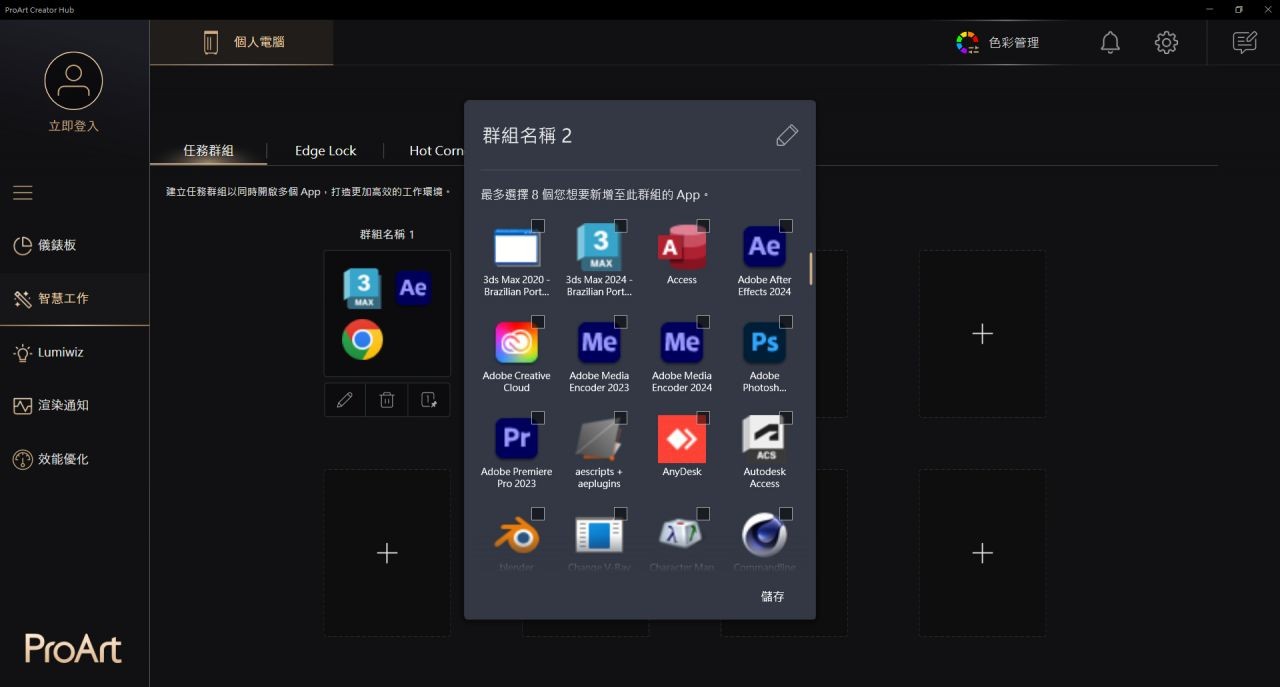Open the 色彩管理 color management option
Image resolution: width=1280 pixels, height=687 pixels.
(x=998, y=43)
